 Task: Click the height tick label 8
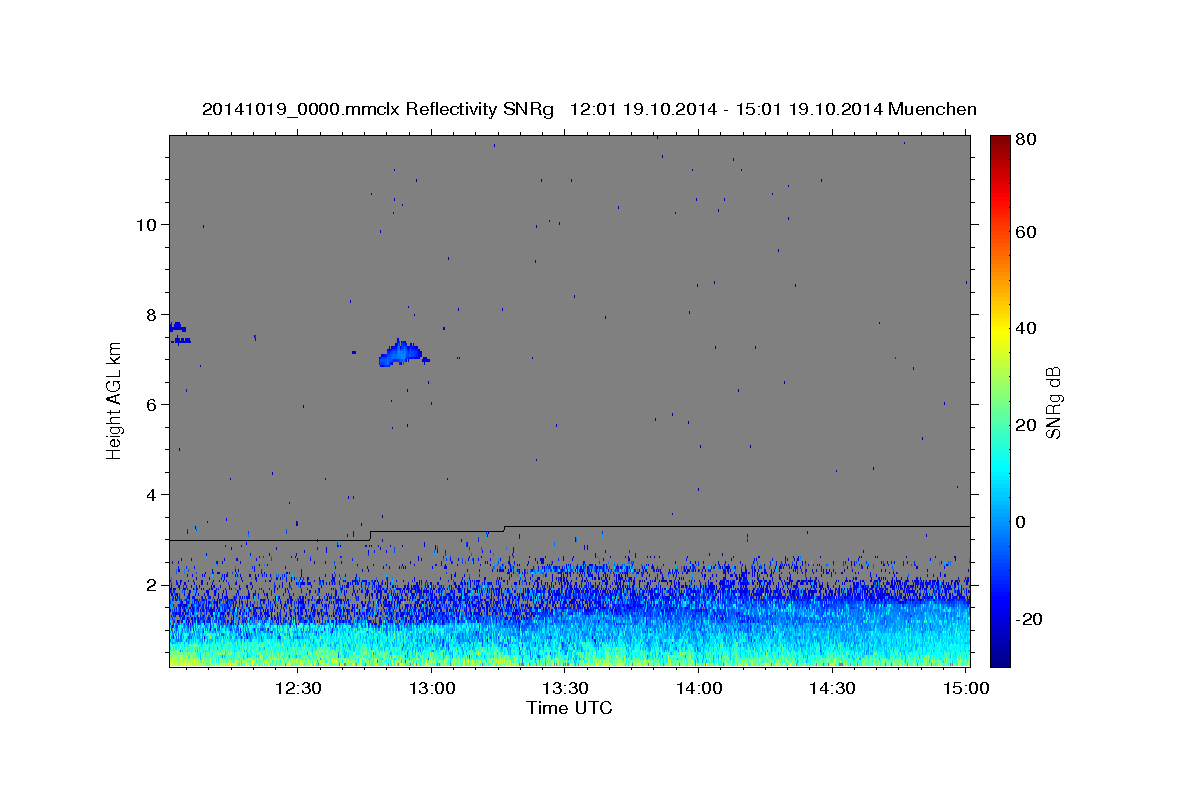point(151,314)
